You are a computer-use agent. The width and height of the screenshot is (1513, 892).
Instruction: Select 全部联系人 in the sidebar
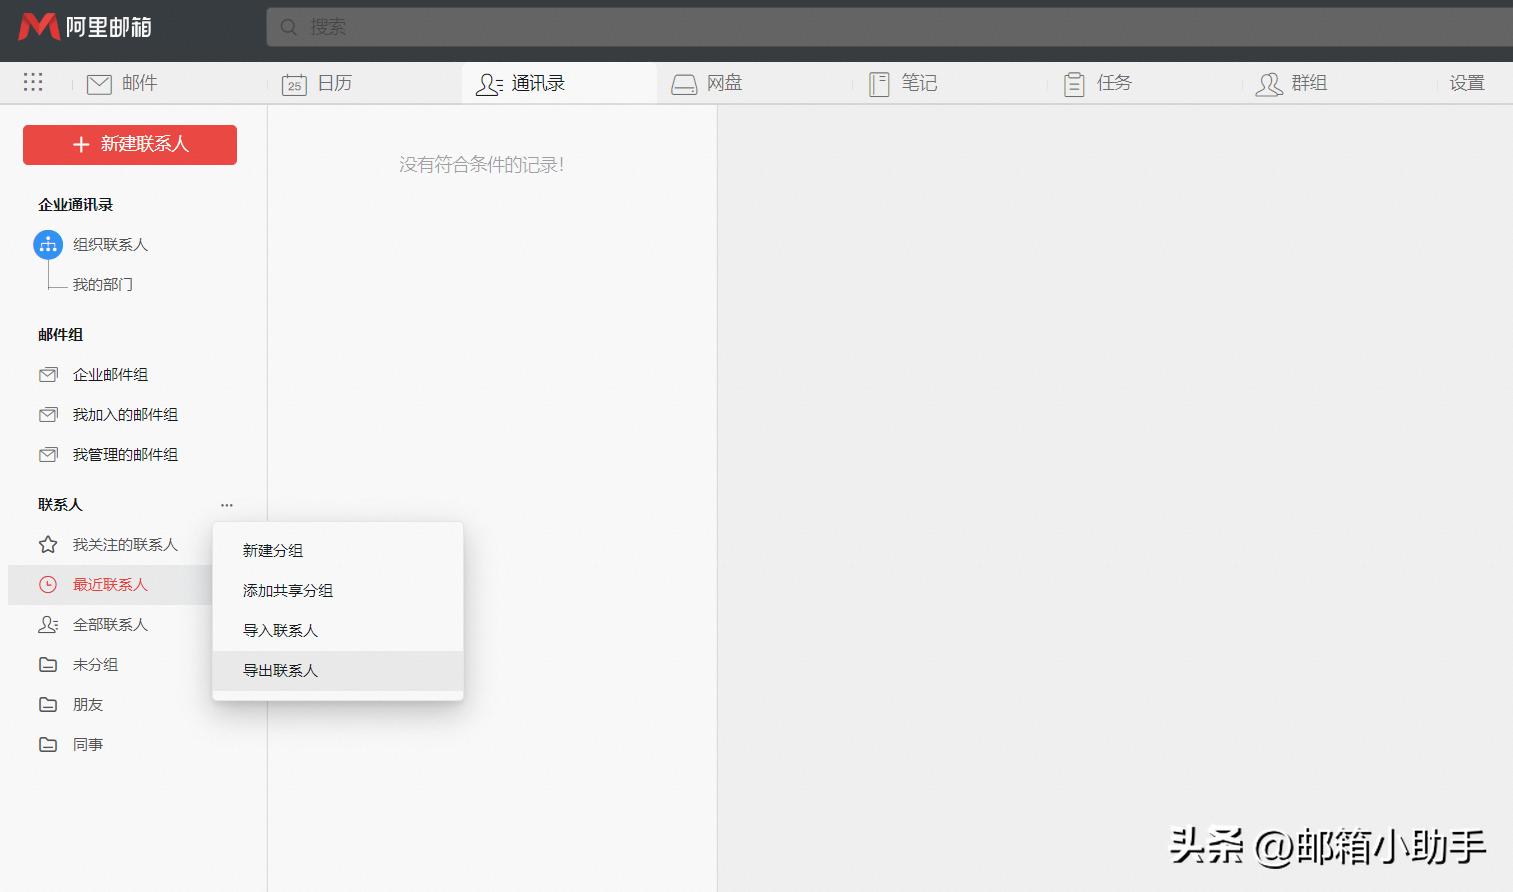(x=110, y=624)
